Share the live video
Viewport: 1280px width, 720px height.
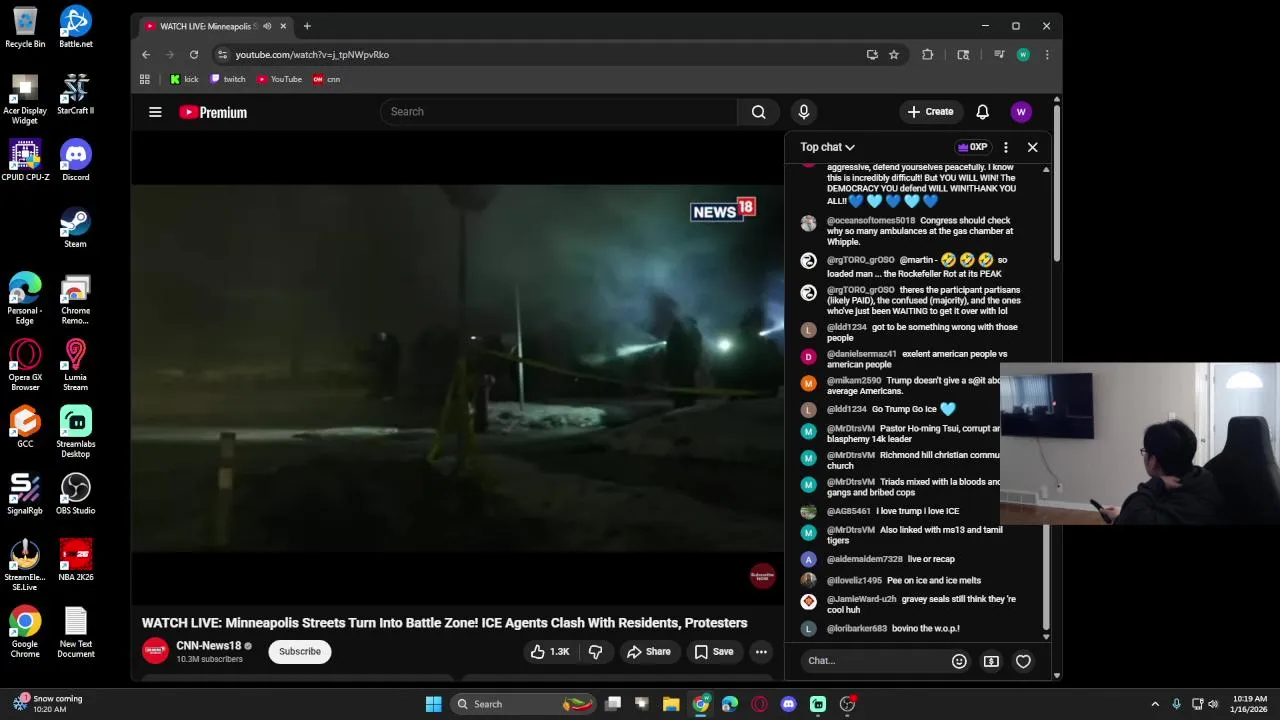click(648, 652)
